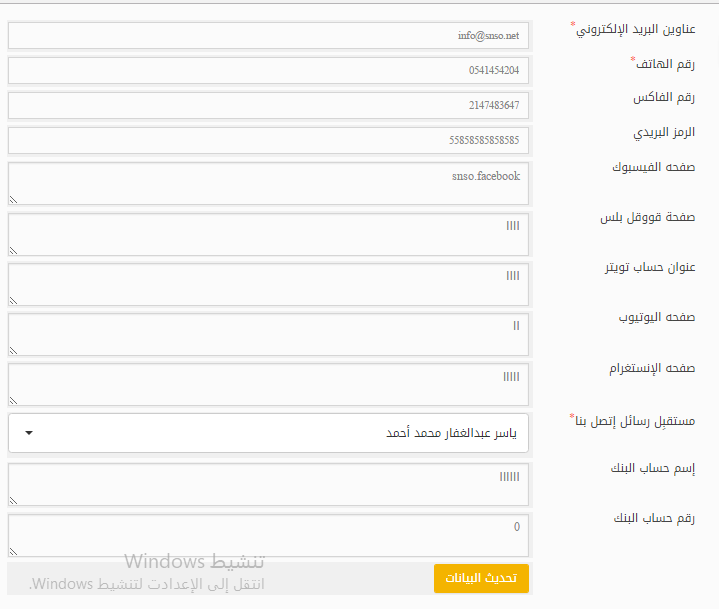Viewport: 719px width, 609px height.
Task: Click the resize grip of the bank account number textarea
Action: tap(13, 552)
